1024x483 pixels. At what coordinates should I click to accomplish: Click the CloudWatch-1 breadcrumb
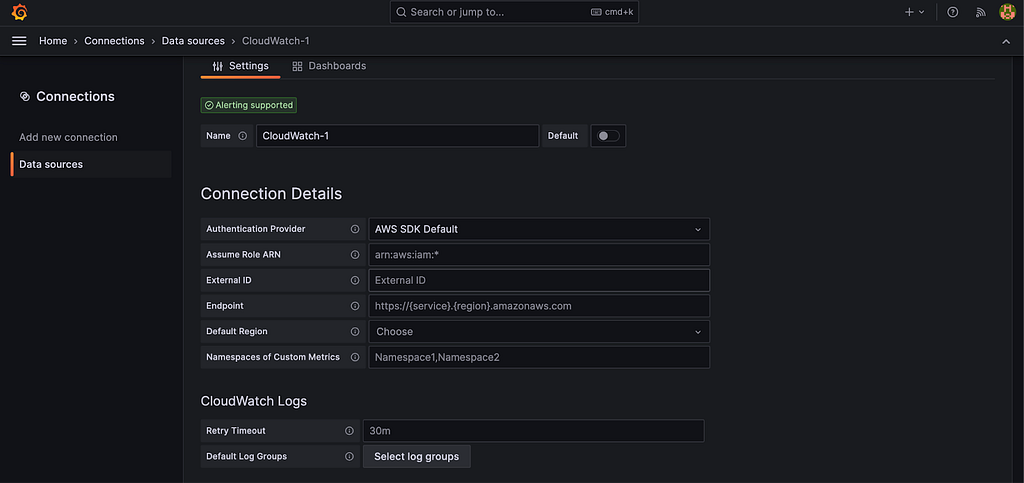(x=276, y=40)
